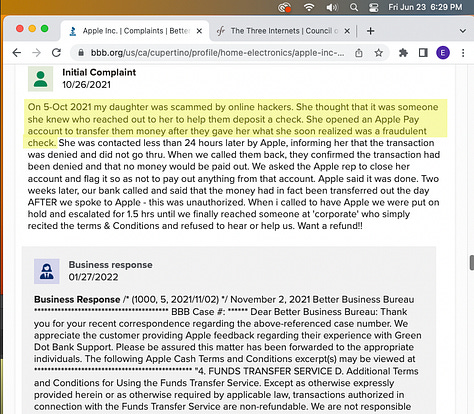Switch to The Three Internets tab
The image size is (474, 414).
tap(283, 31)
